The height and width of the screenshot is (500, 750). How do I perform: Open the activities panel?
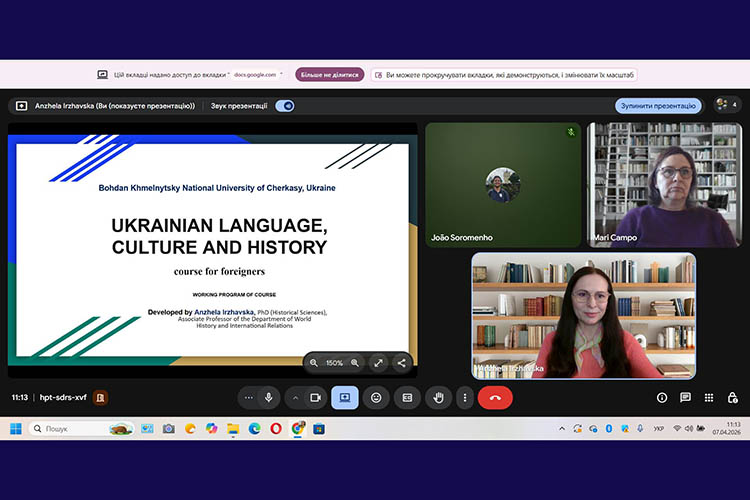[x=709, y=397]
